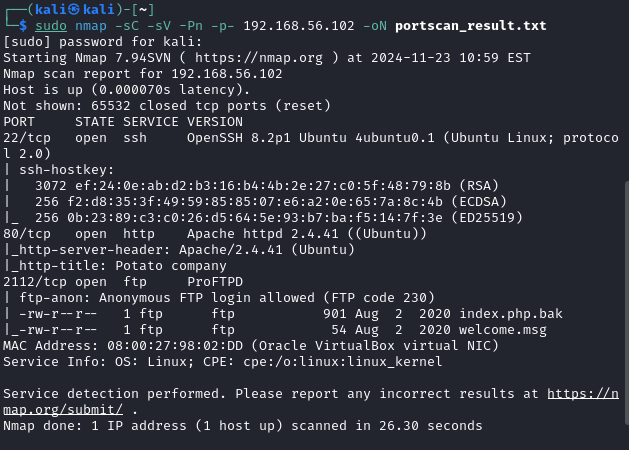The image size is (629, 450).
Task: Click the index.php.bak file name
Action: coord(511,314)
